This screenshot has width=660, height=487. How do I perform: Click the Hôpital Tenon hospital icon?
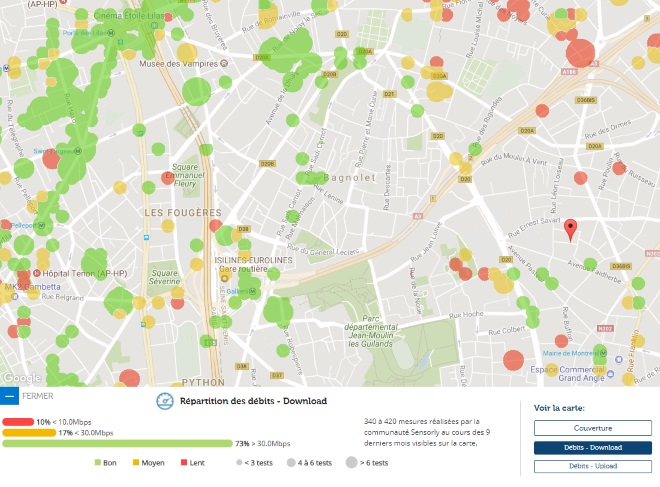tap(37, 272)
